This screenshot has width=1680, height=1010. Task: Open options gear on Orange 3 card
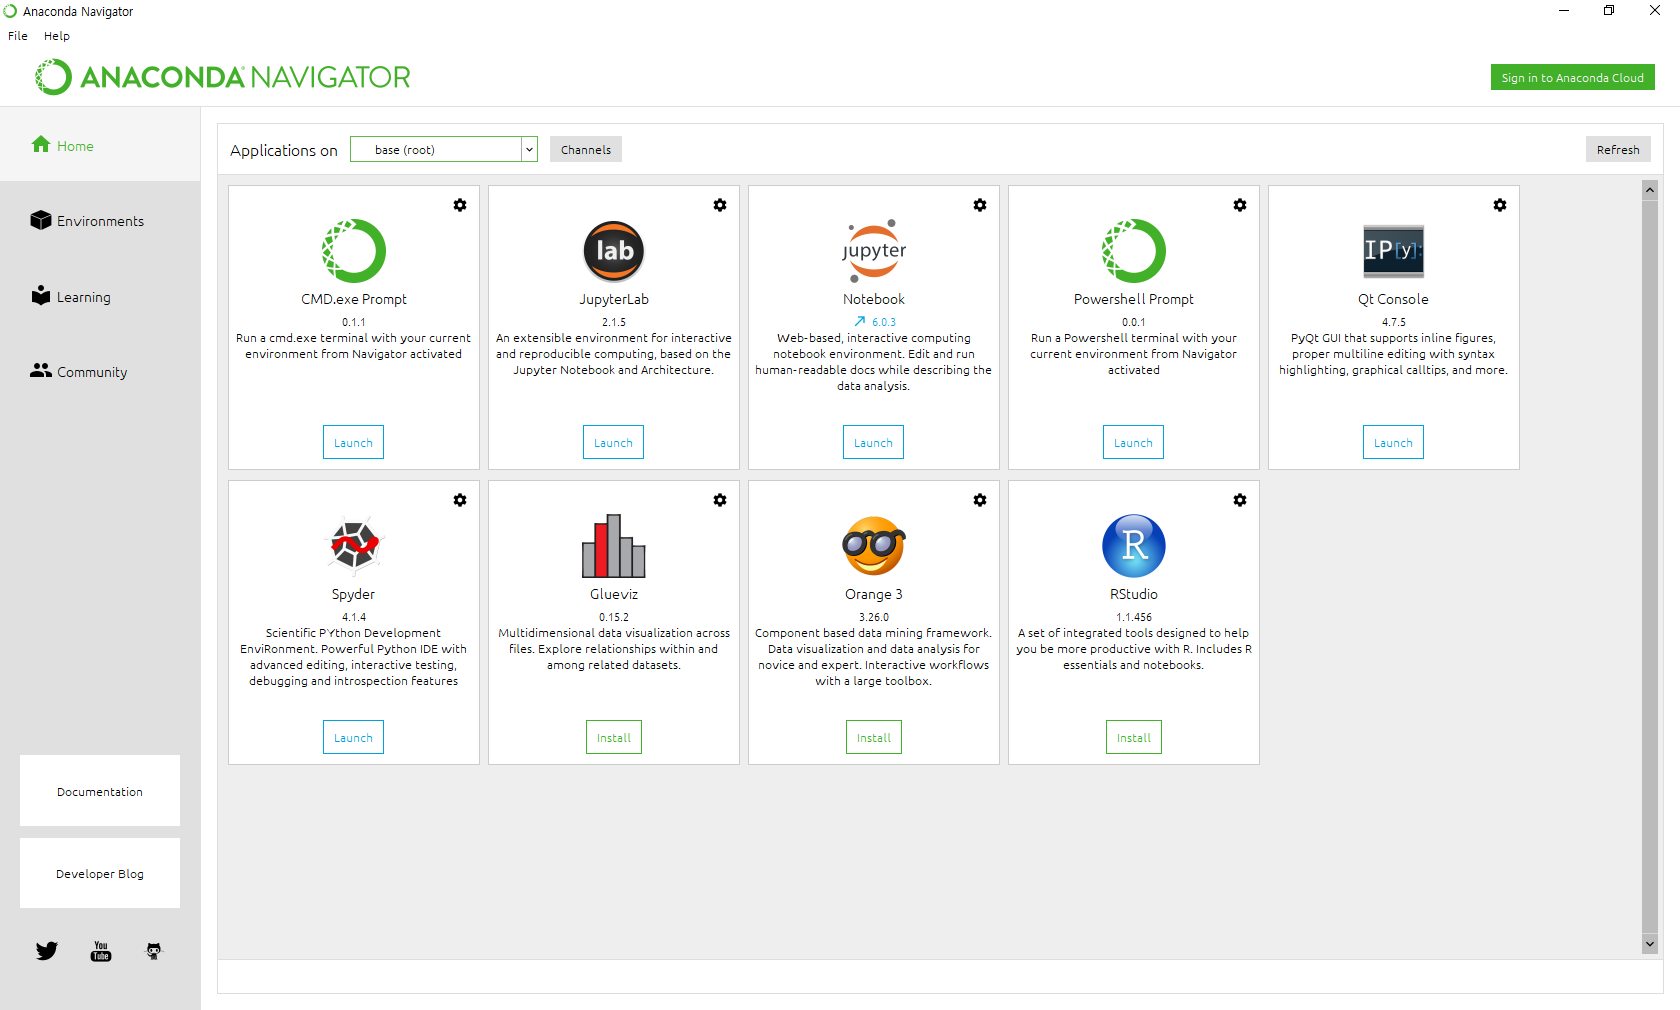(x=980, y=500)
